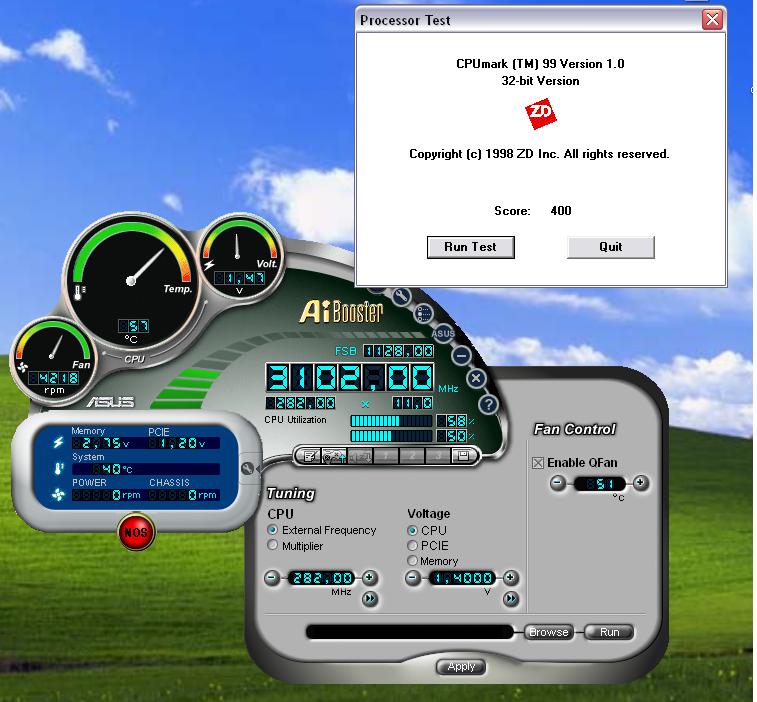Open the wrench settings icon in AI Booster

click(401, 296)
